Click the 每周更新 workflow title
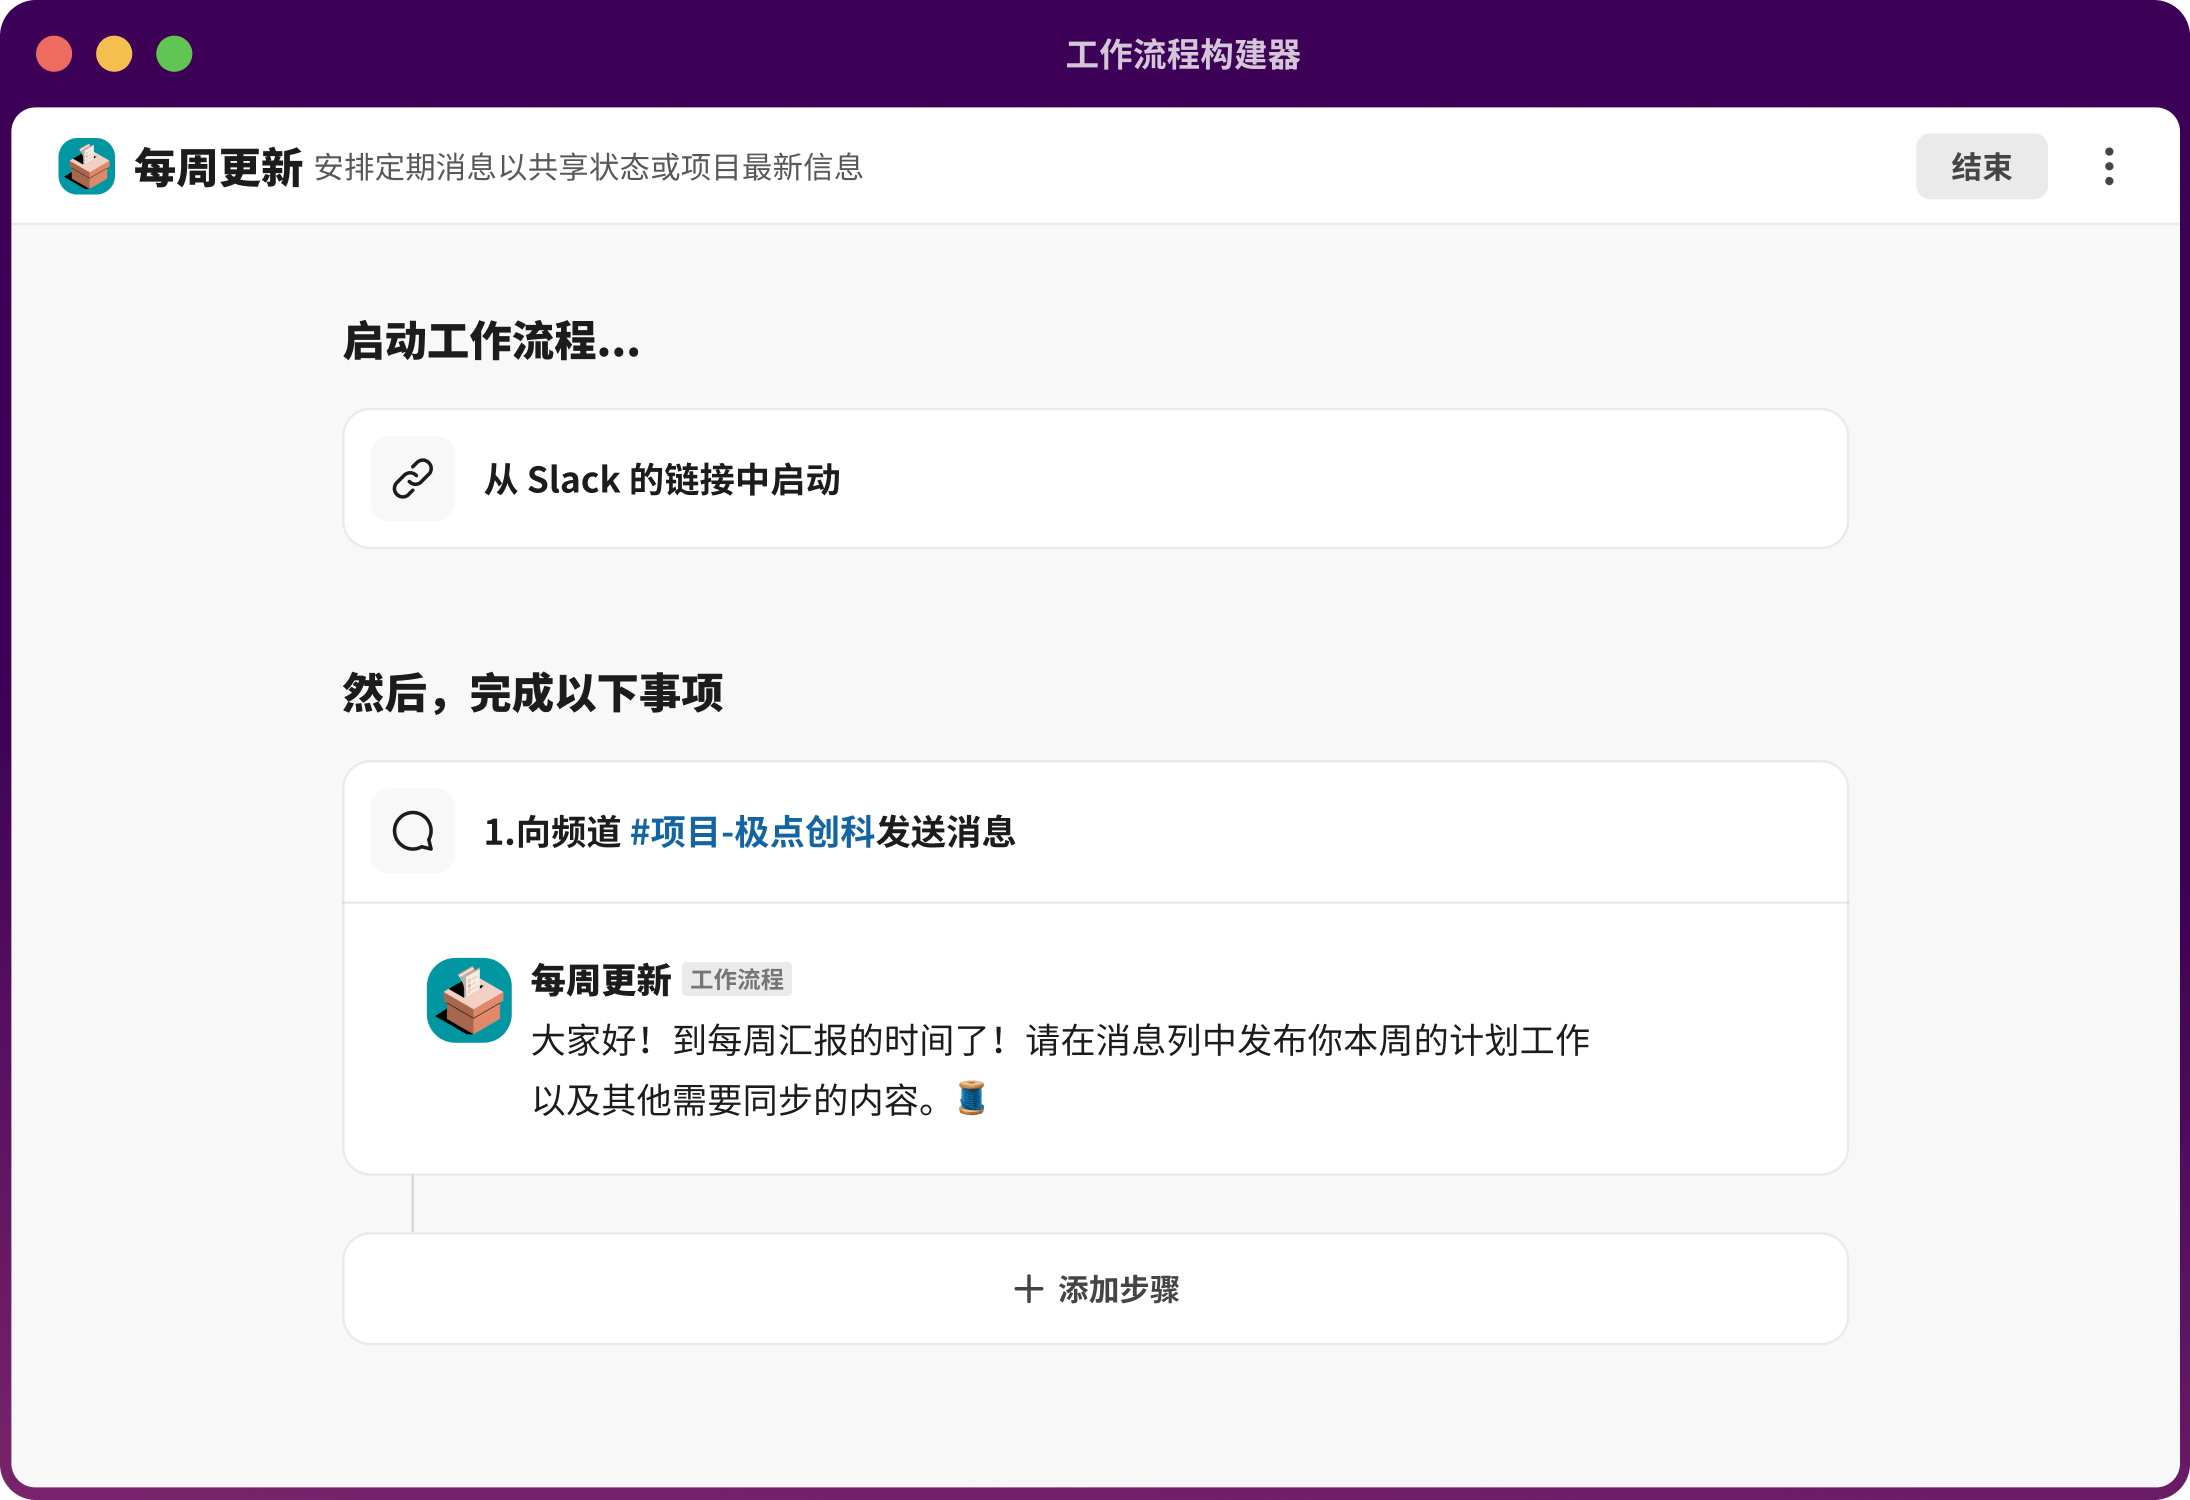 coord(219,165)
